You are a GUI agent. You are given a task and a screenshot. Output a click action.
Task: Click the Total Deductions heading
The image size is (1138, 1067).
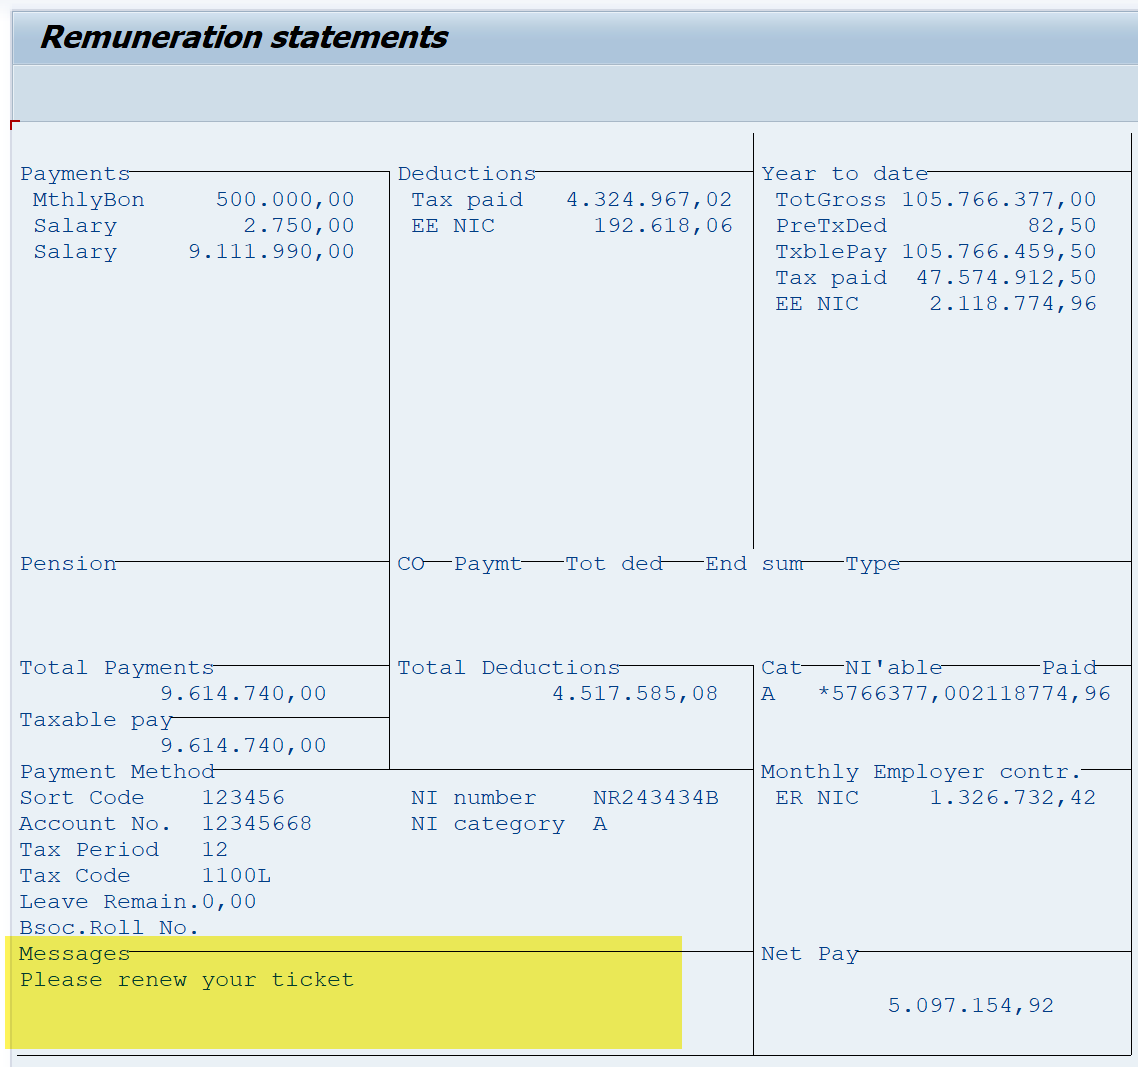(x=508, y=668)
